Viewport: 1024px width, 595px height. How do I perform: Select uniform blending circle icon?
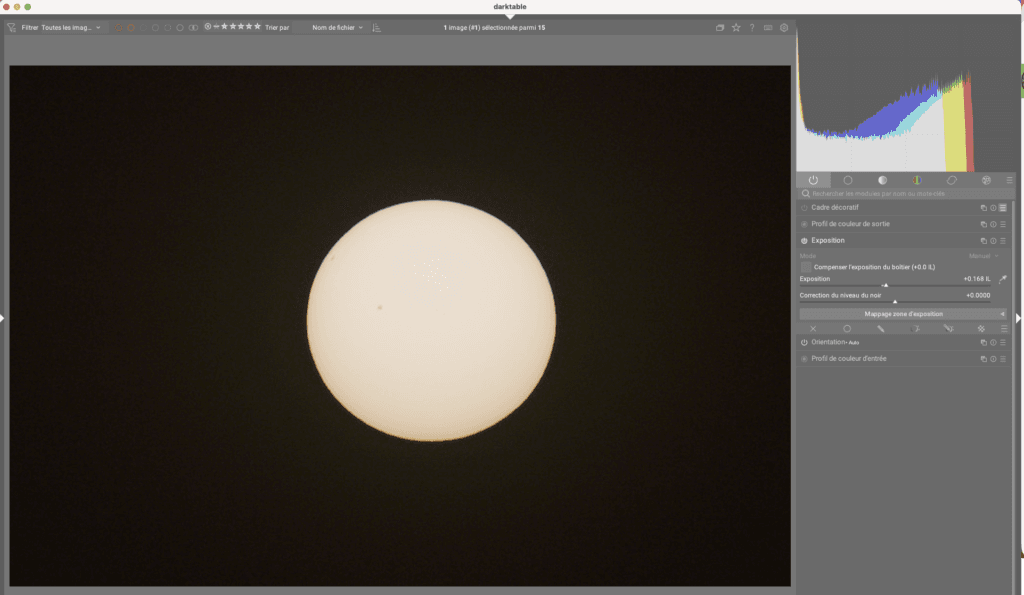(847, 329)
